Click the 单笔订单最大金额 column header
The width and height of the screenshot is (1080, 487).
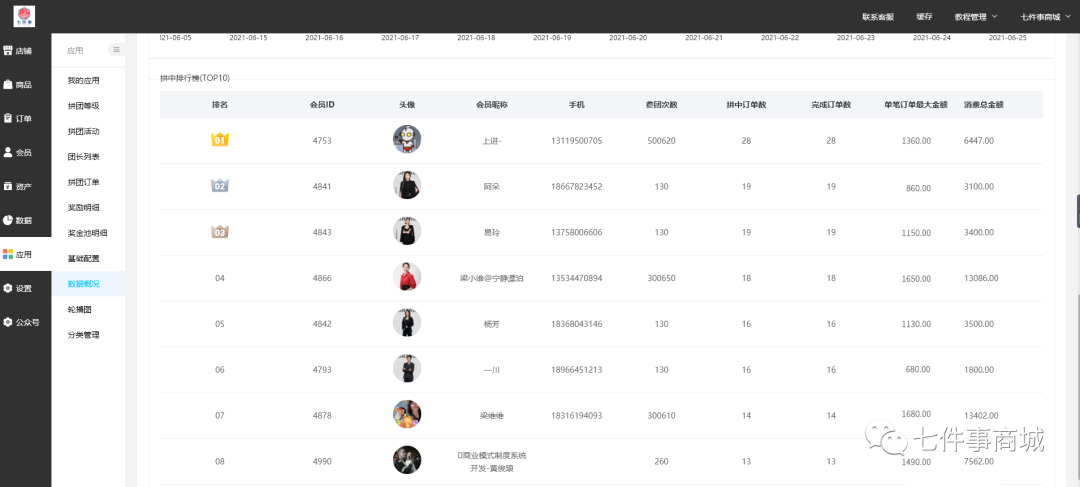click(916, 105)
